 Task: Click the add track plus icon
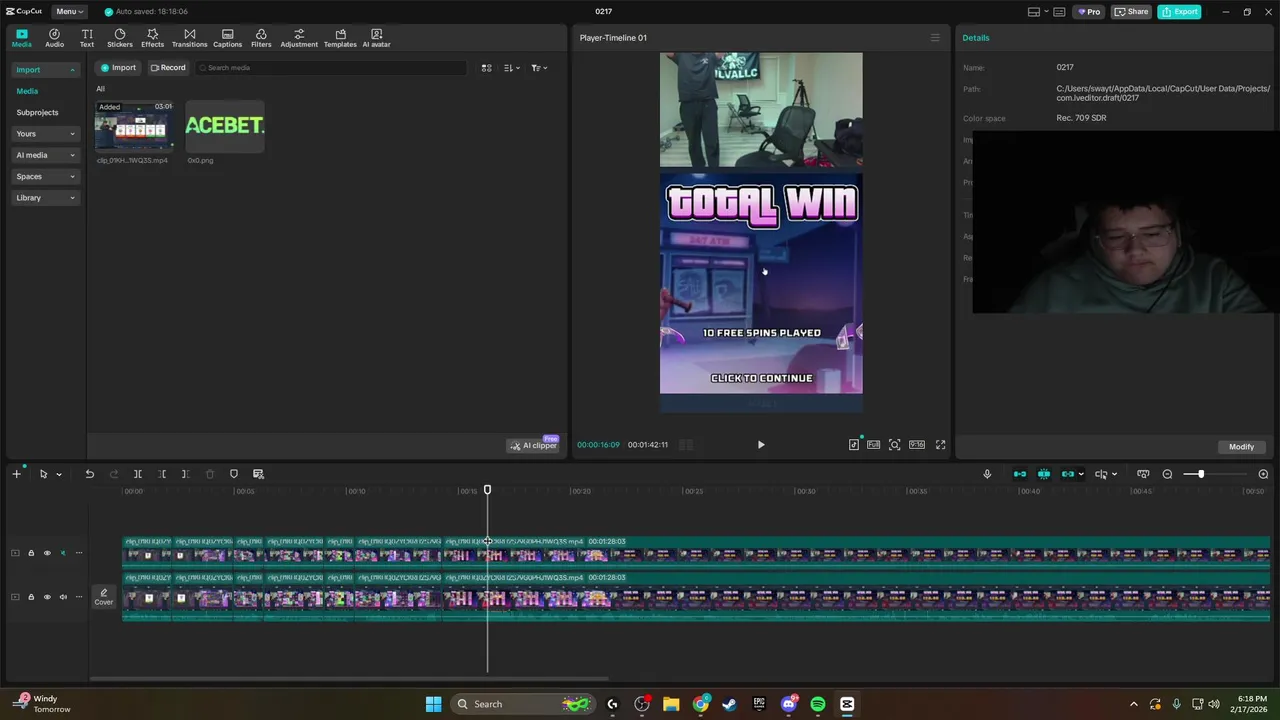pos(16,474)
